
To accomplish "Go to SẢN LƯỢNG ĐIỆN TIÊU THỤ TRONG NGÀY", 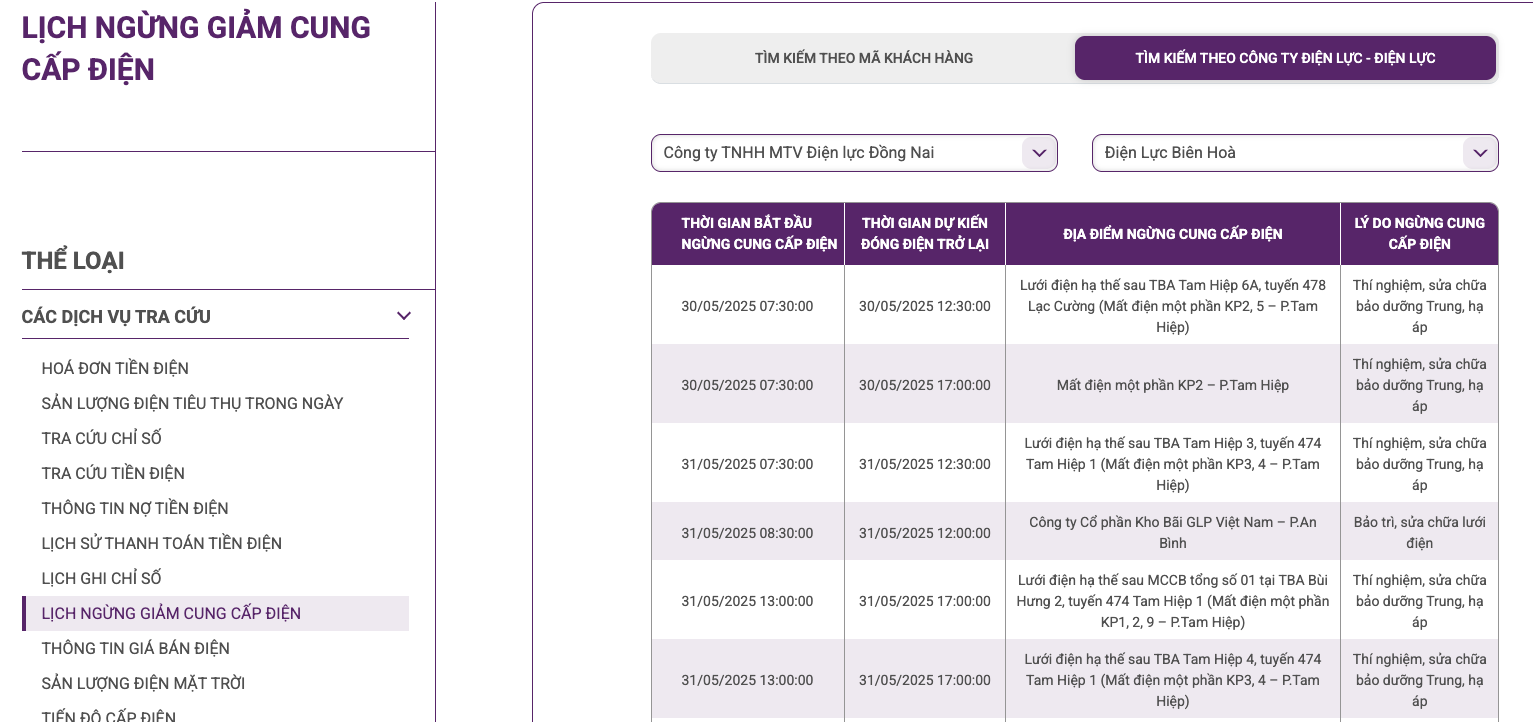I will click(192, 403).
